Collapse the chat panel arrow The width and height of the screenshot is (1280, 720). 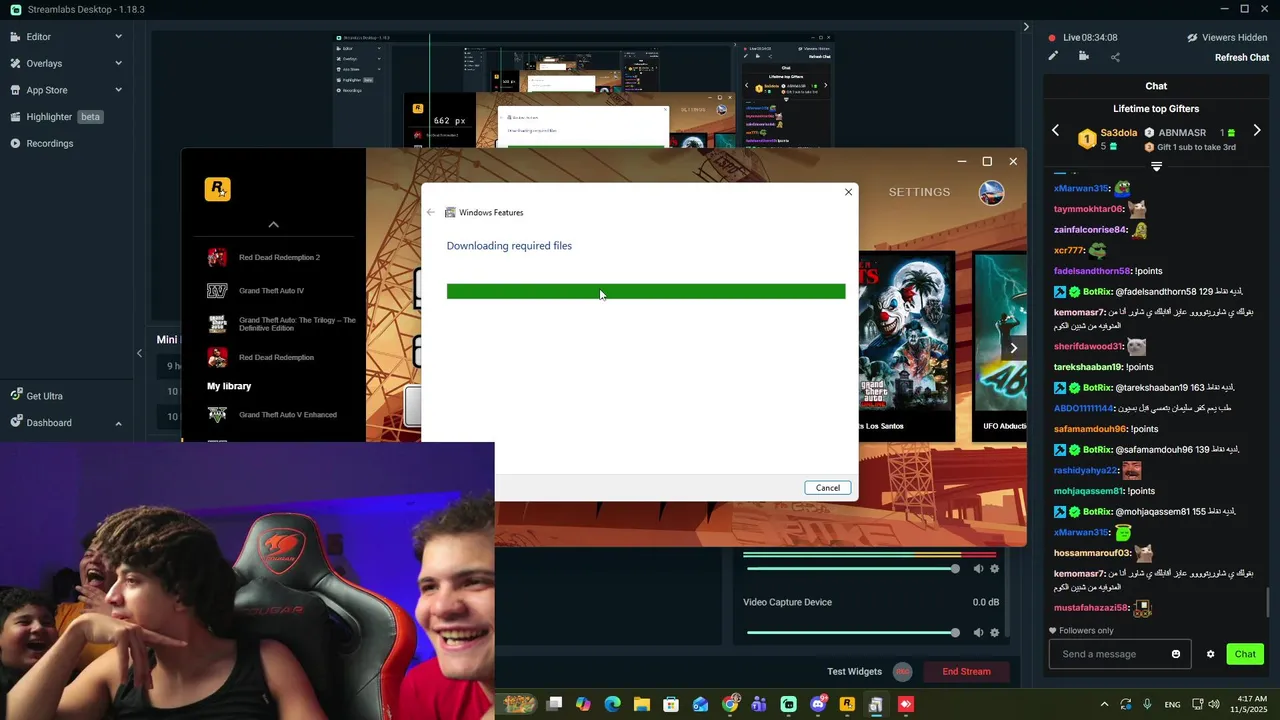click(1026, 27)
